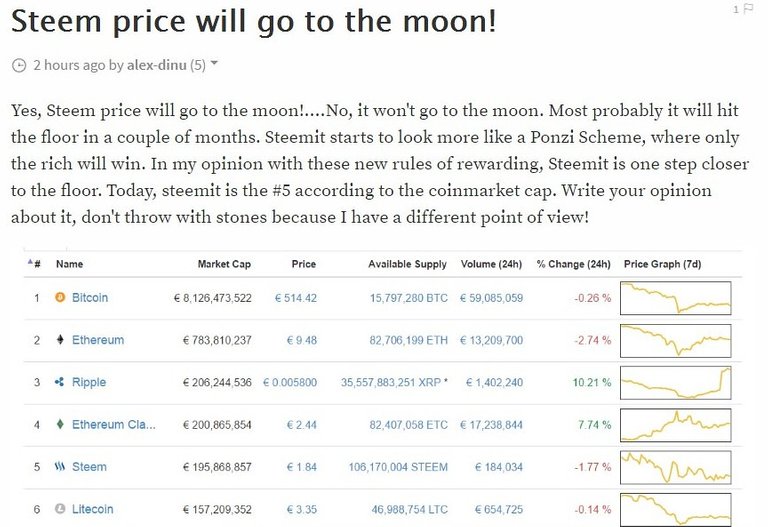
Task: Click the Ethereum diamond icon
Action: (x=60, y=340)
